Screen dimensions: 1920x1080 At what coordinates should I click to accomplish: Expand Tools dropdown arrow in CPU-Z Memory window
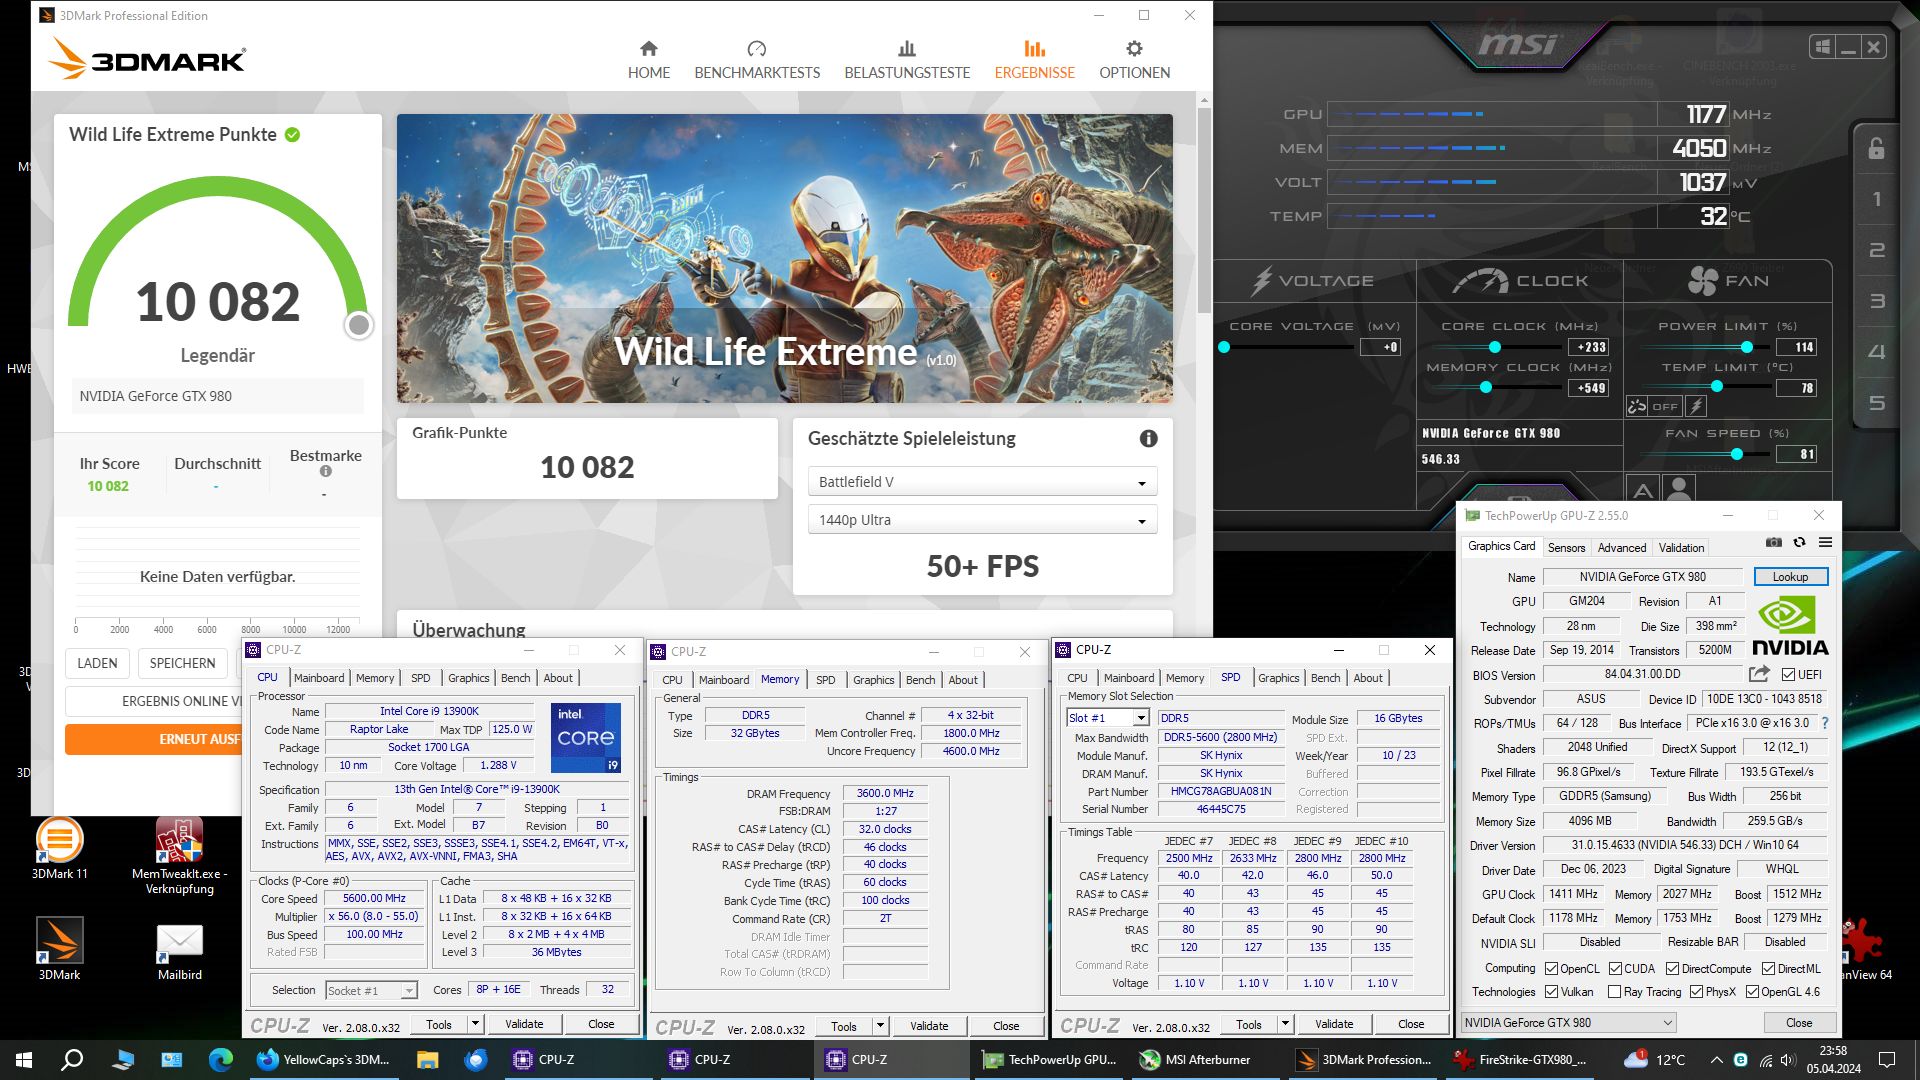tap(881, 1026)
